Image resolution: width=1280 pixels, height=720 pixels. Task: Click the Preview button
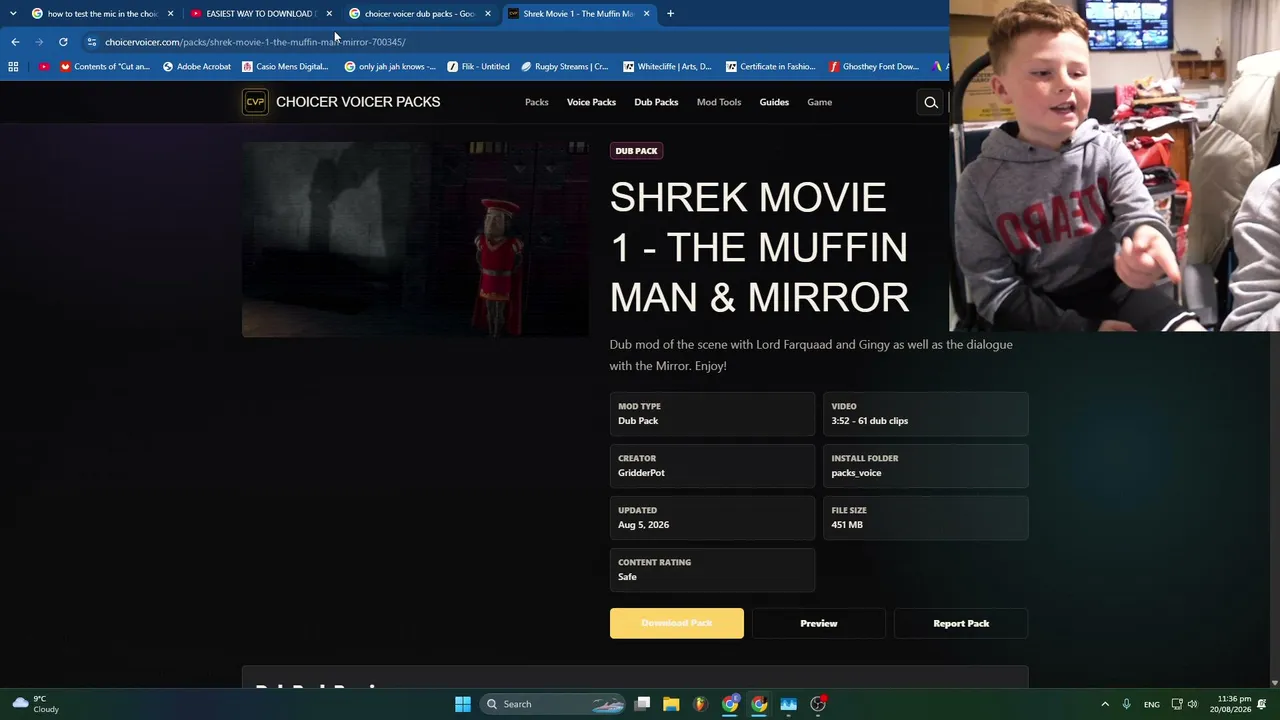(819, 623)
